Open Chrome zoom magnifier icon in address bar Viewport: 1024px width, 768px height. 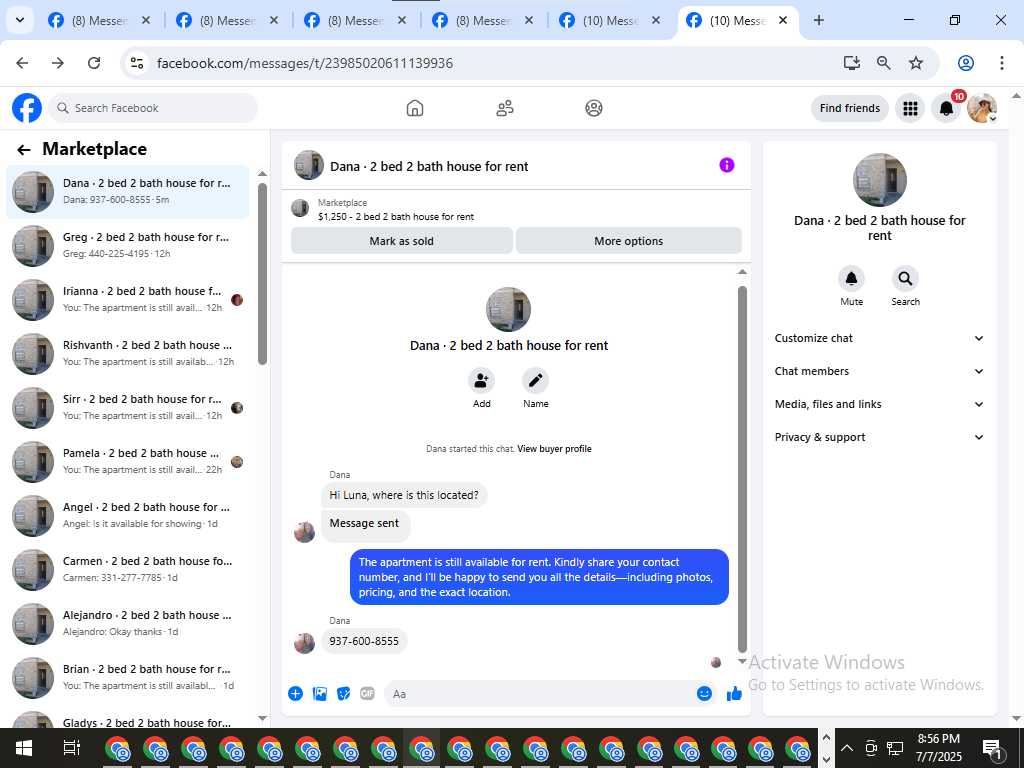(884, 63)
